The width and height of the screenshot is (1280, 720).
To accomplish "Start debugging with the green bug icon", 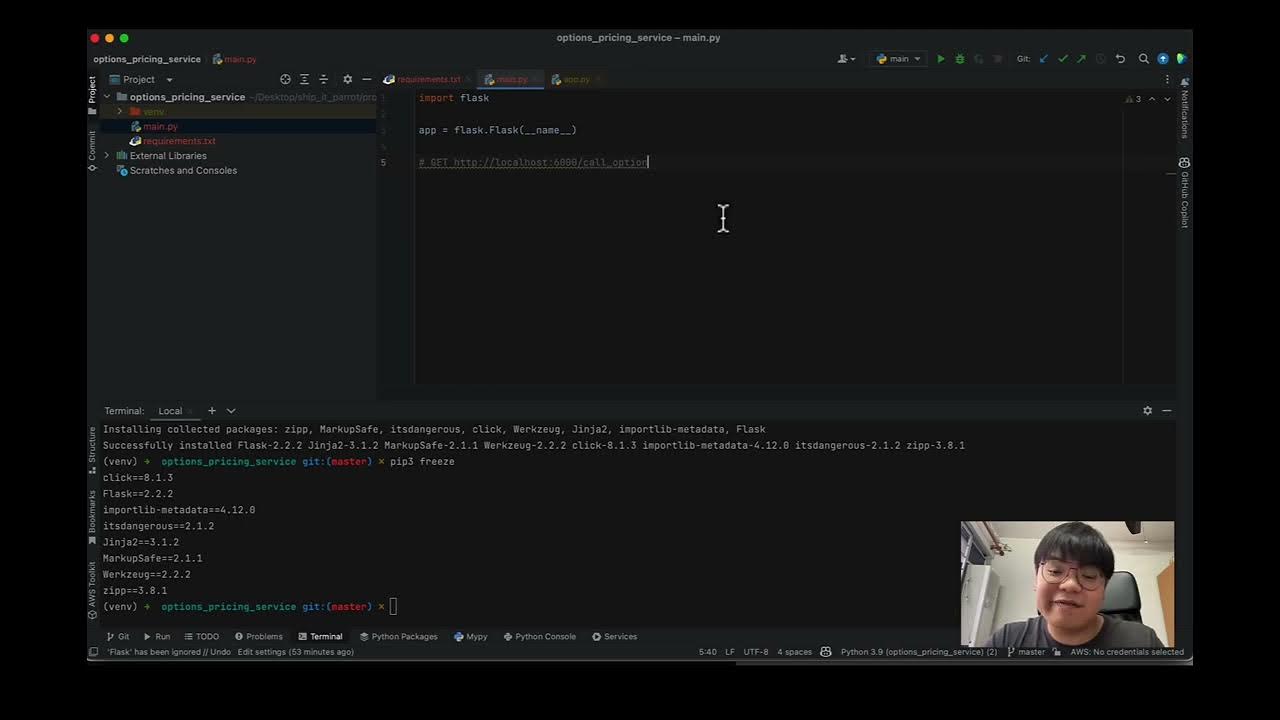I will 960,59.
